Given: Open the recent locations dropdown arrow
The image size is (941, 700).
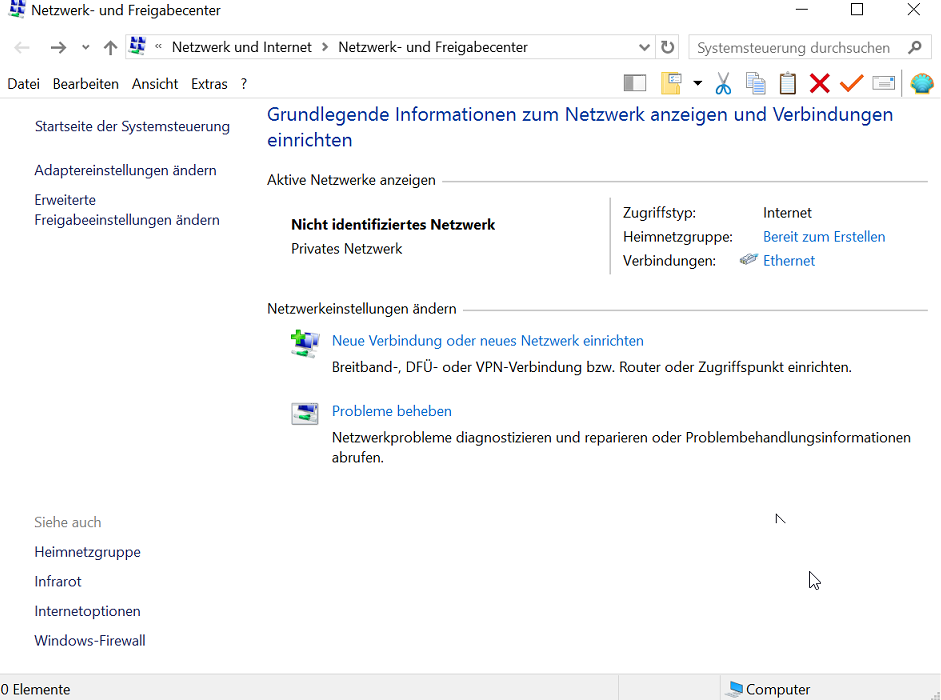Looking at the screenshot, I should (86, 47).
